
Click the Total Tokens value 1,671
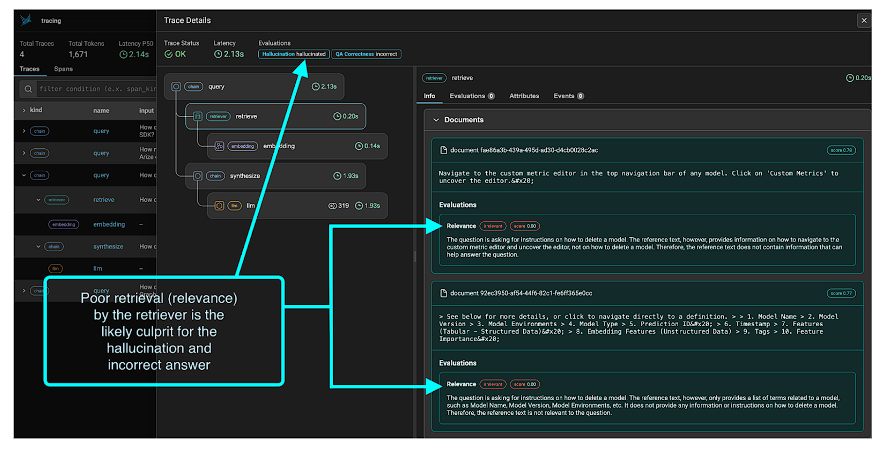pos(78,54)
